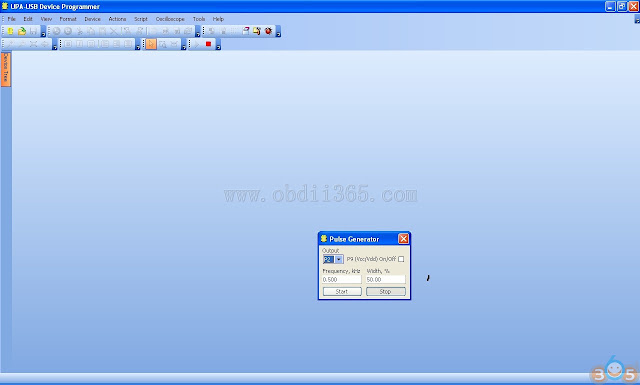Open the View menu
This screenshot has height=385, width=640.
[46, 19]
